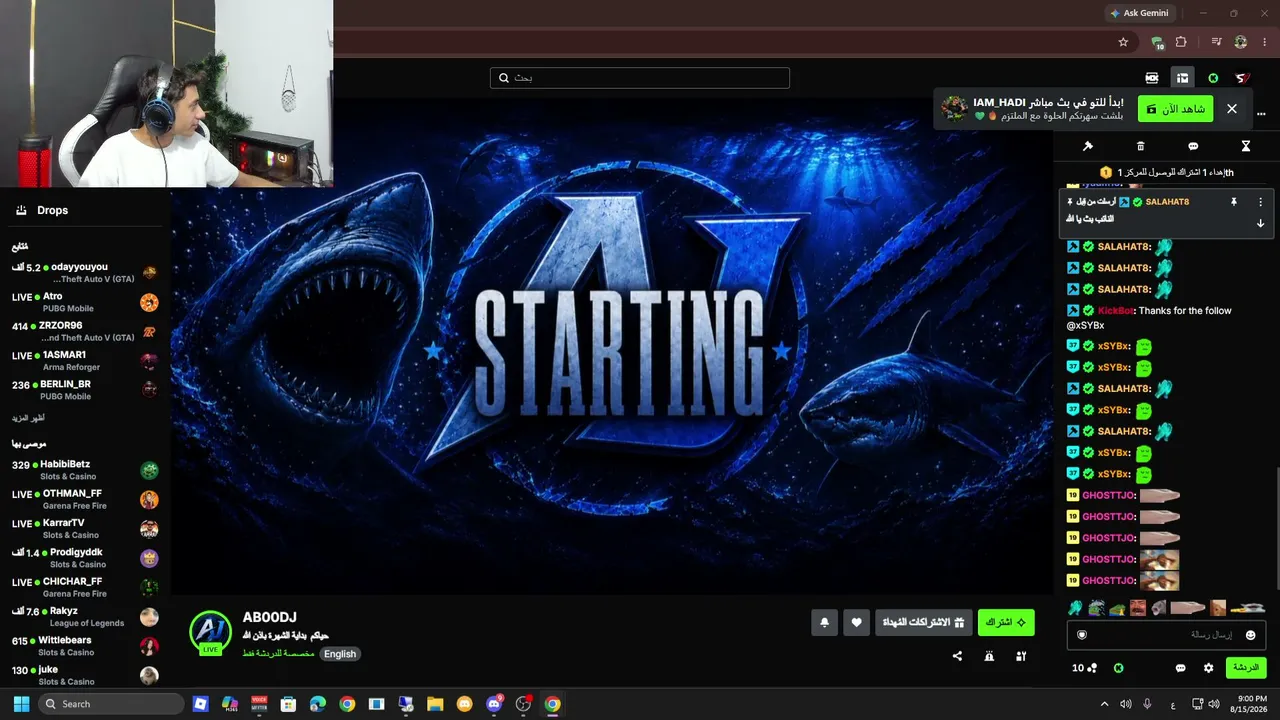Open ZRZOR96 channel in the sidebar
The image size is (1280, 720).
84,331
